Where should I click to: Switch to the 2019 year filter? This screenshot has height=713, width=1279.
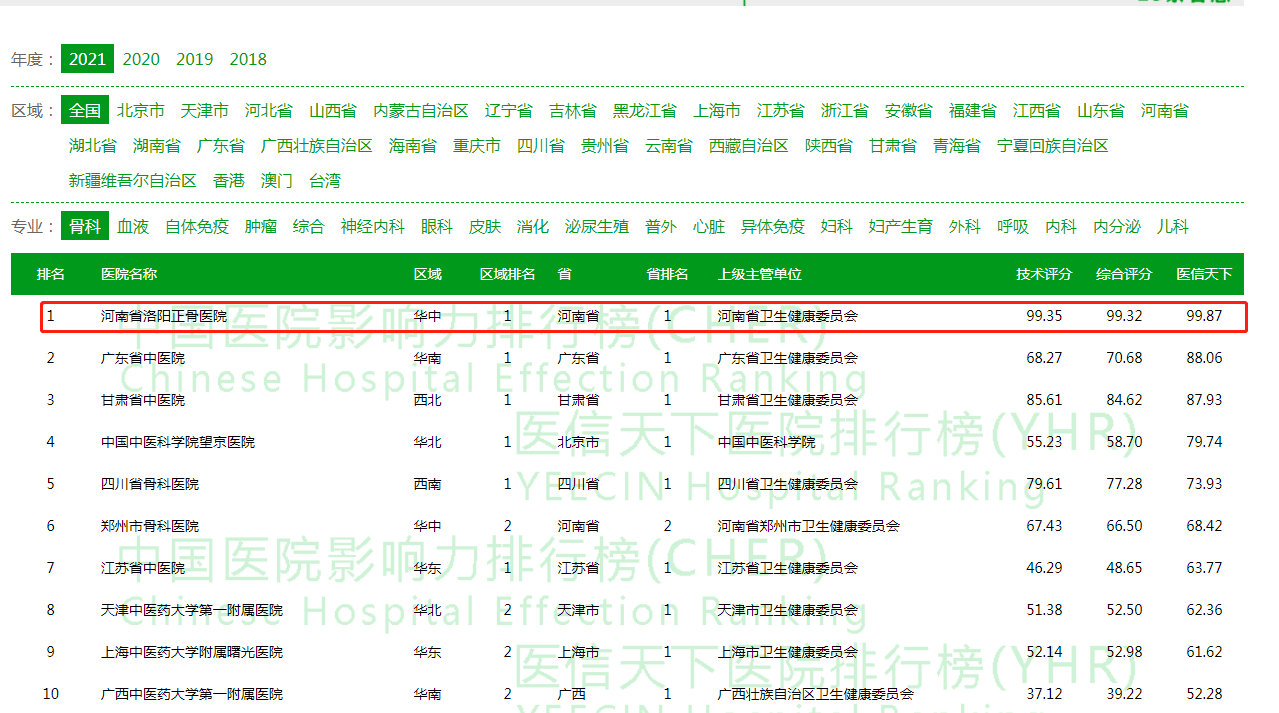coord(194,59)
